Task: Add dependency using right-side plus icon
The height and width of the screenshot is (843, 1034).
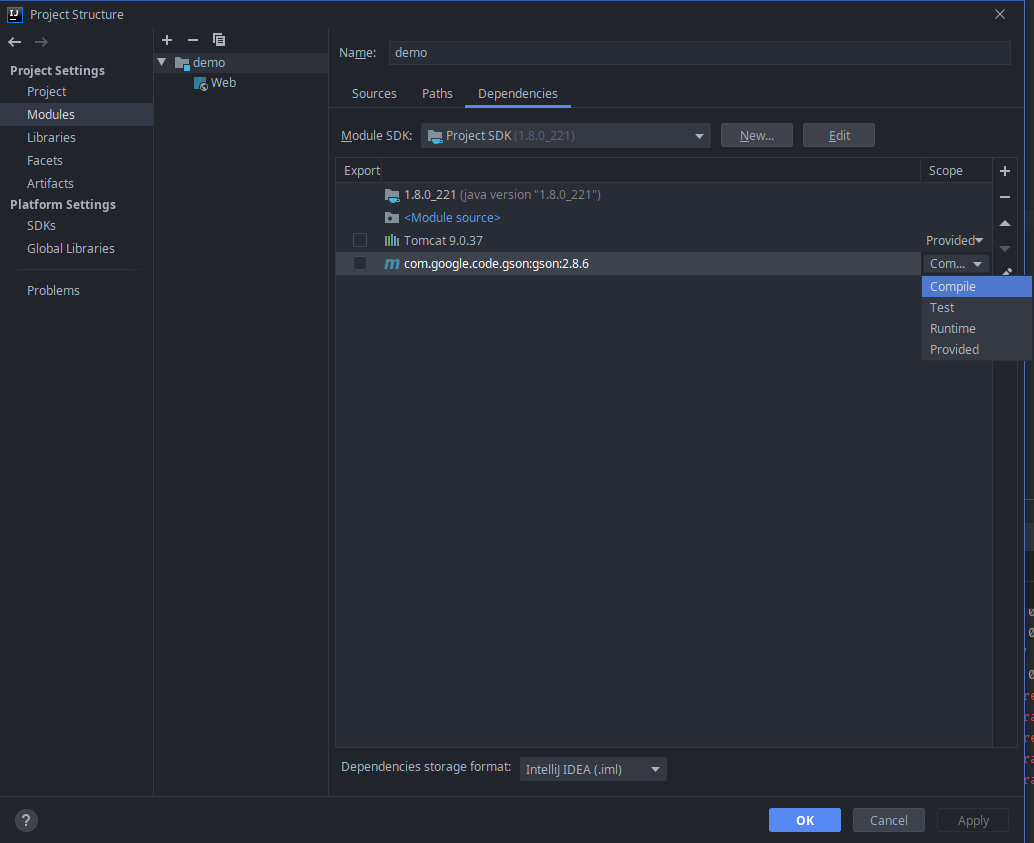Action: pos(1005,171)
